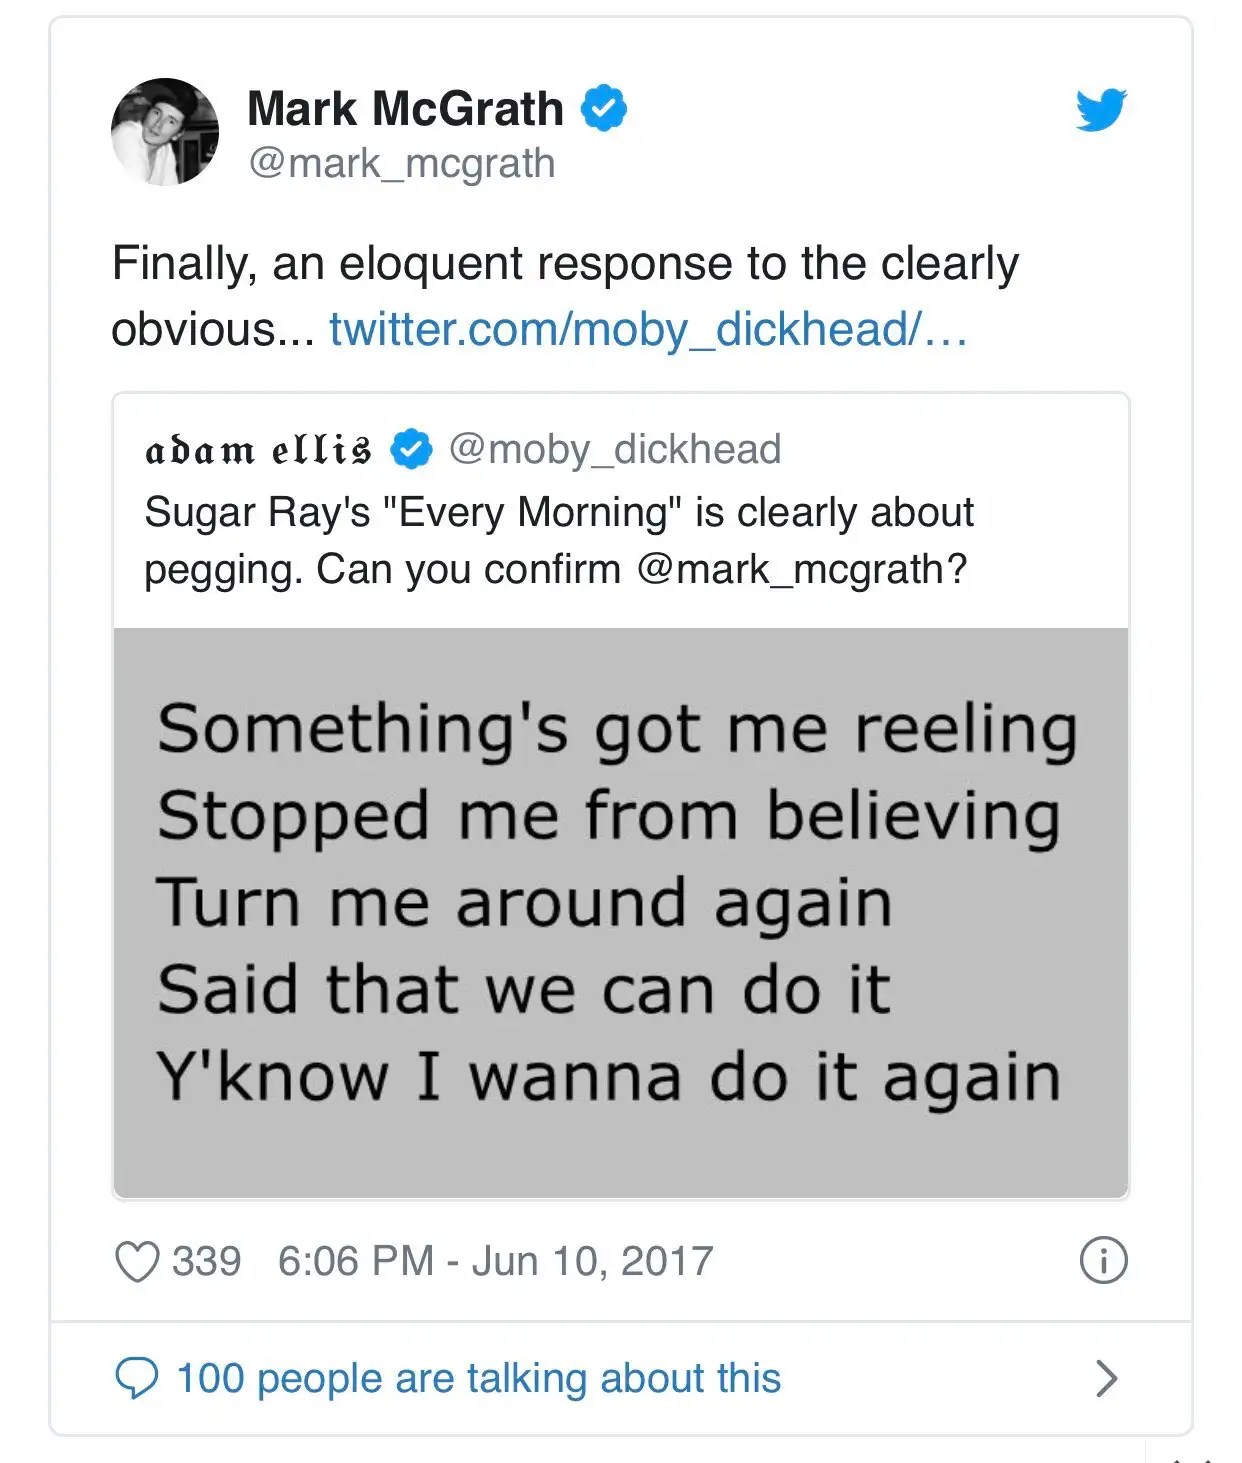1242x1463 pixels.
Task: Click the adam ellis display name
Action: pyautogui.click(x=258, y=450)
